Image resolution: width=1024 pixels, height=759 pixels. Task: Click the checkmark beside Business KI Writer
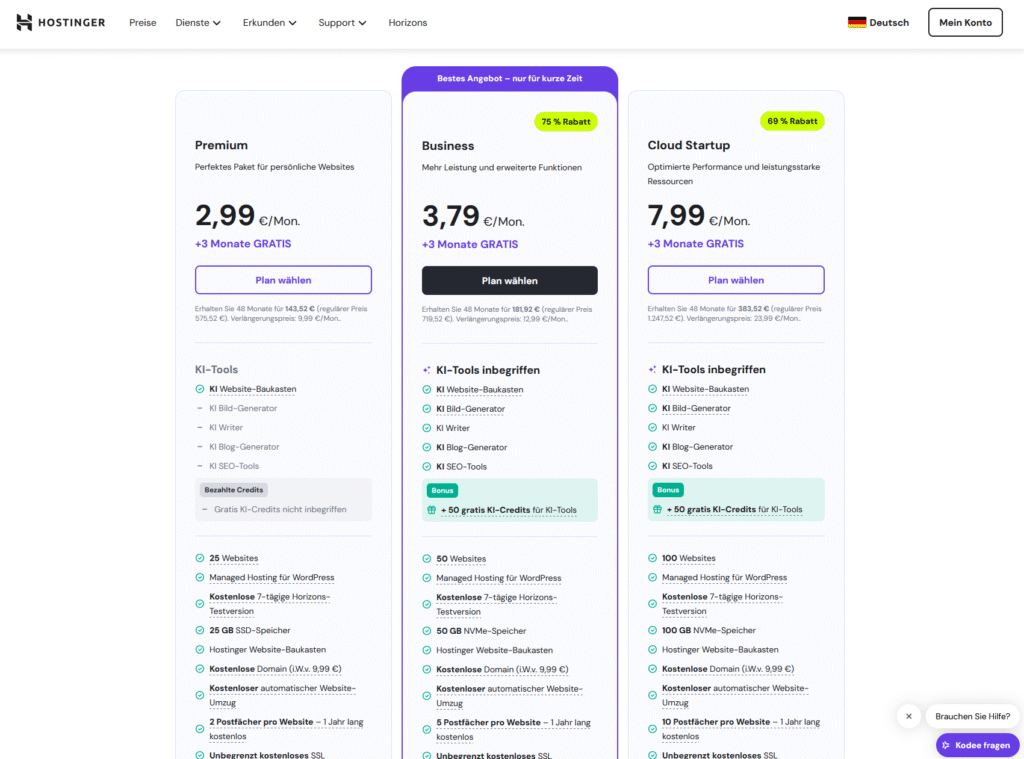point(426,428)
